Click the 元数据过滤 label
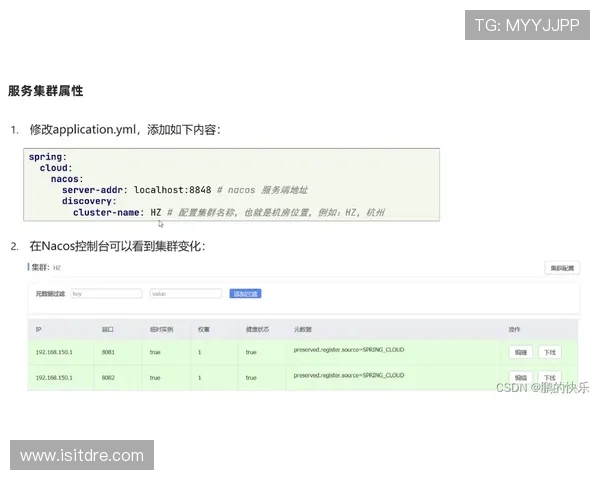Image resolution: width=600 pixels, height=480 pixels. [50, 294]
